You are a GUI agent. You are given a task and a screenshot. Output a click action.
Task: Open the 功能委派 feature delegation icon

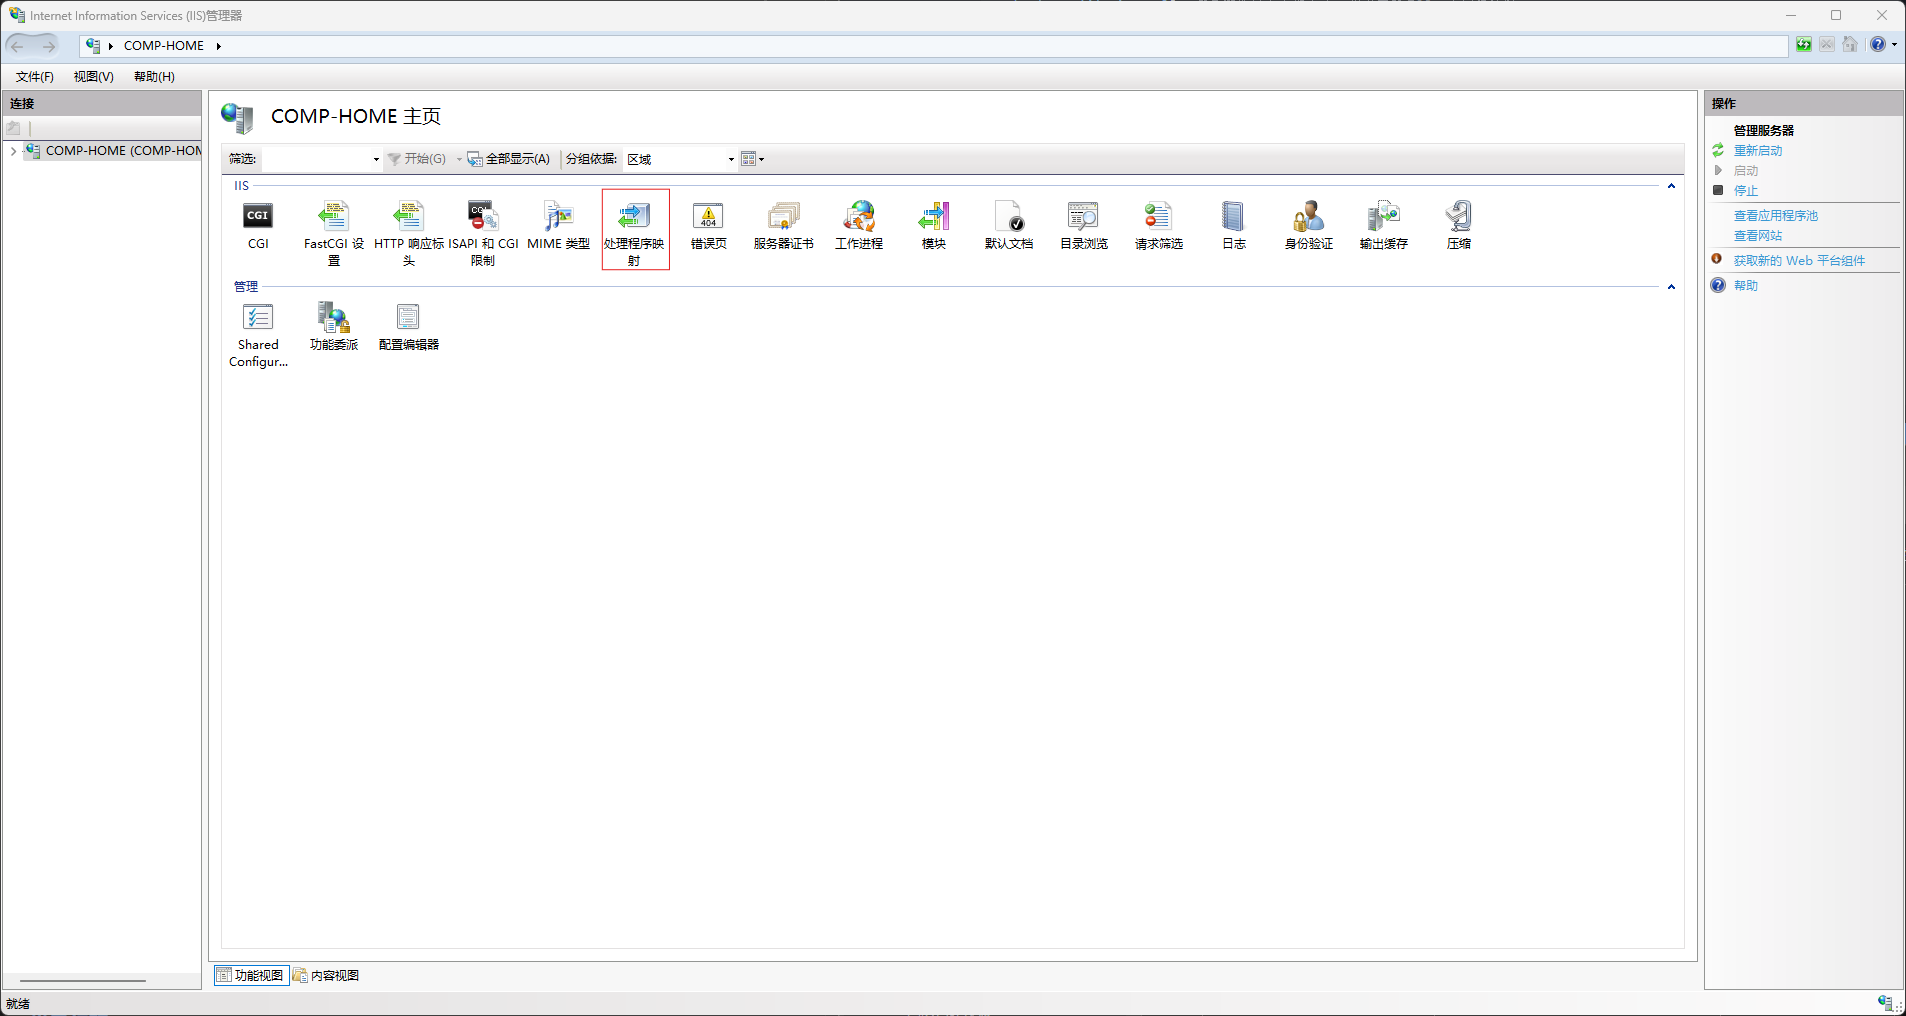(x=333, y=318)
